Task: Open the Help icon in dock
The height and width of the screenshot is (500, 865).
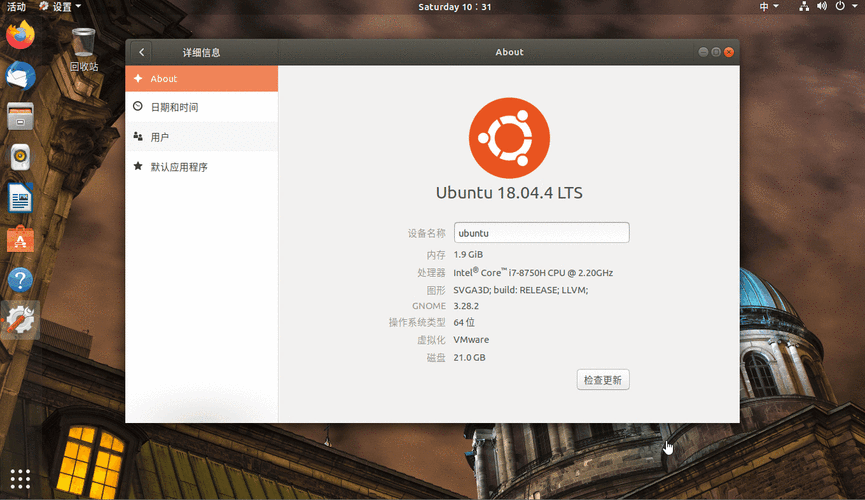Action: (x=20, y=280)
